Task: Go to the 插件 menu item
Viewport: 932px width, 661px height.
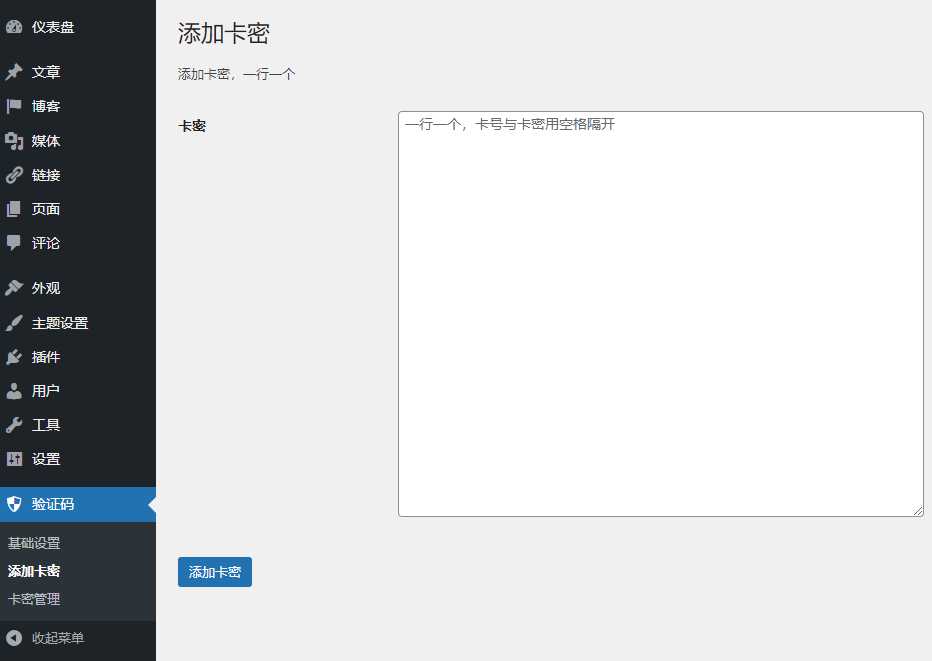Action: tap(78, 357)
